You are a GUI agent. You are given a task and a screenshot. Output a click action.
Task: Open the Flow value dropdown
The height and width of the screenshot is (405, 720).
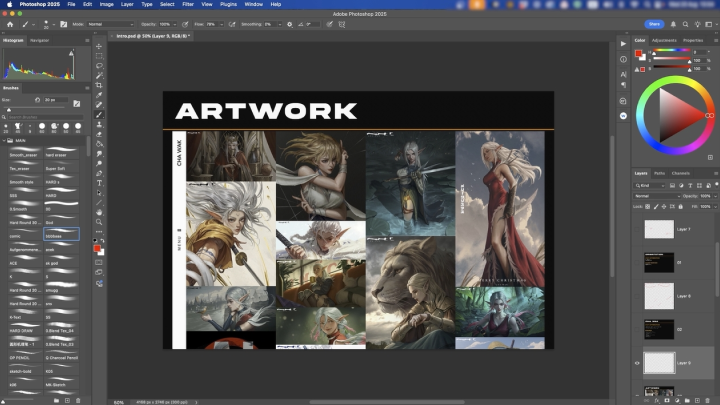click(x=221, y=24)
